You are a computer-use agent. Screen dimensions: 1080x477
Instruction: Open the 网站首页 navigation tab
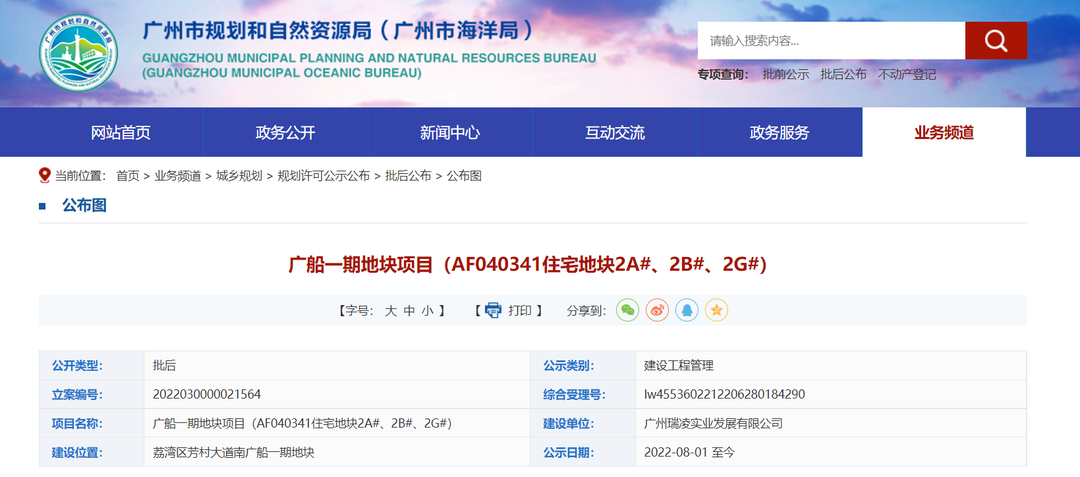click(x=121, y=132)
